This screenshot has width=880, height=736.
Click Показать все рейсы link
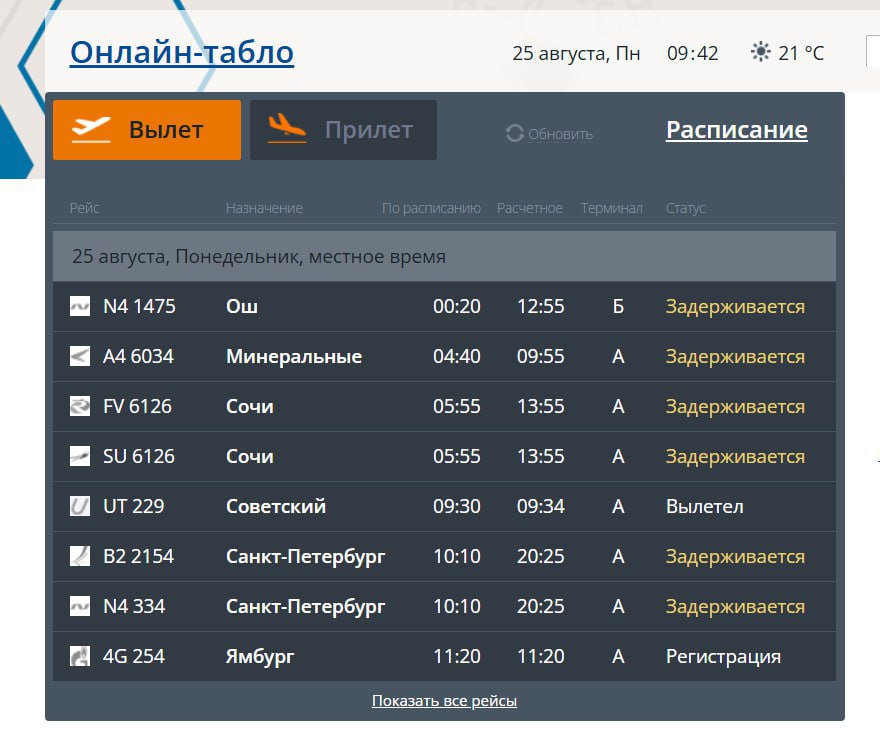tap(444, 701)
